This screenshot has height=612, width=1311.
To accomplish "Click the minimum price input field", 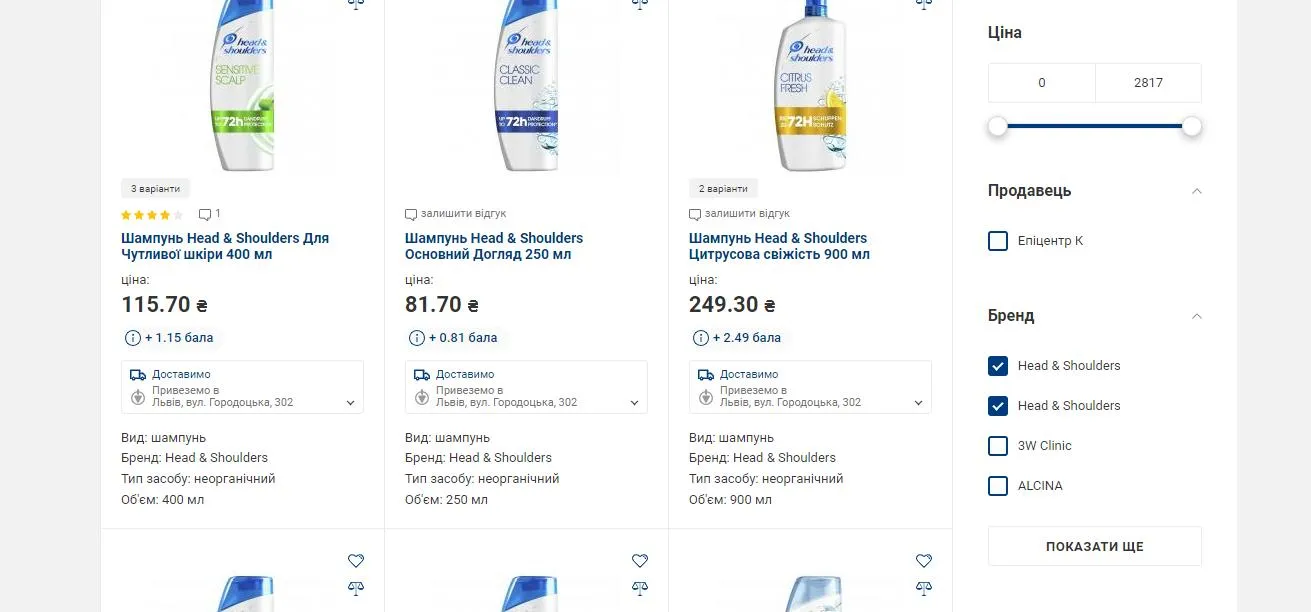I will [1041, 83].
